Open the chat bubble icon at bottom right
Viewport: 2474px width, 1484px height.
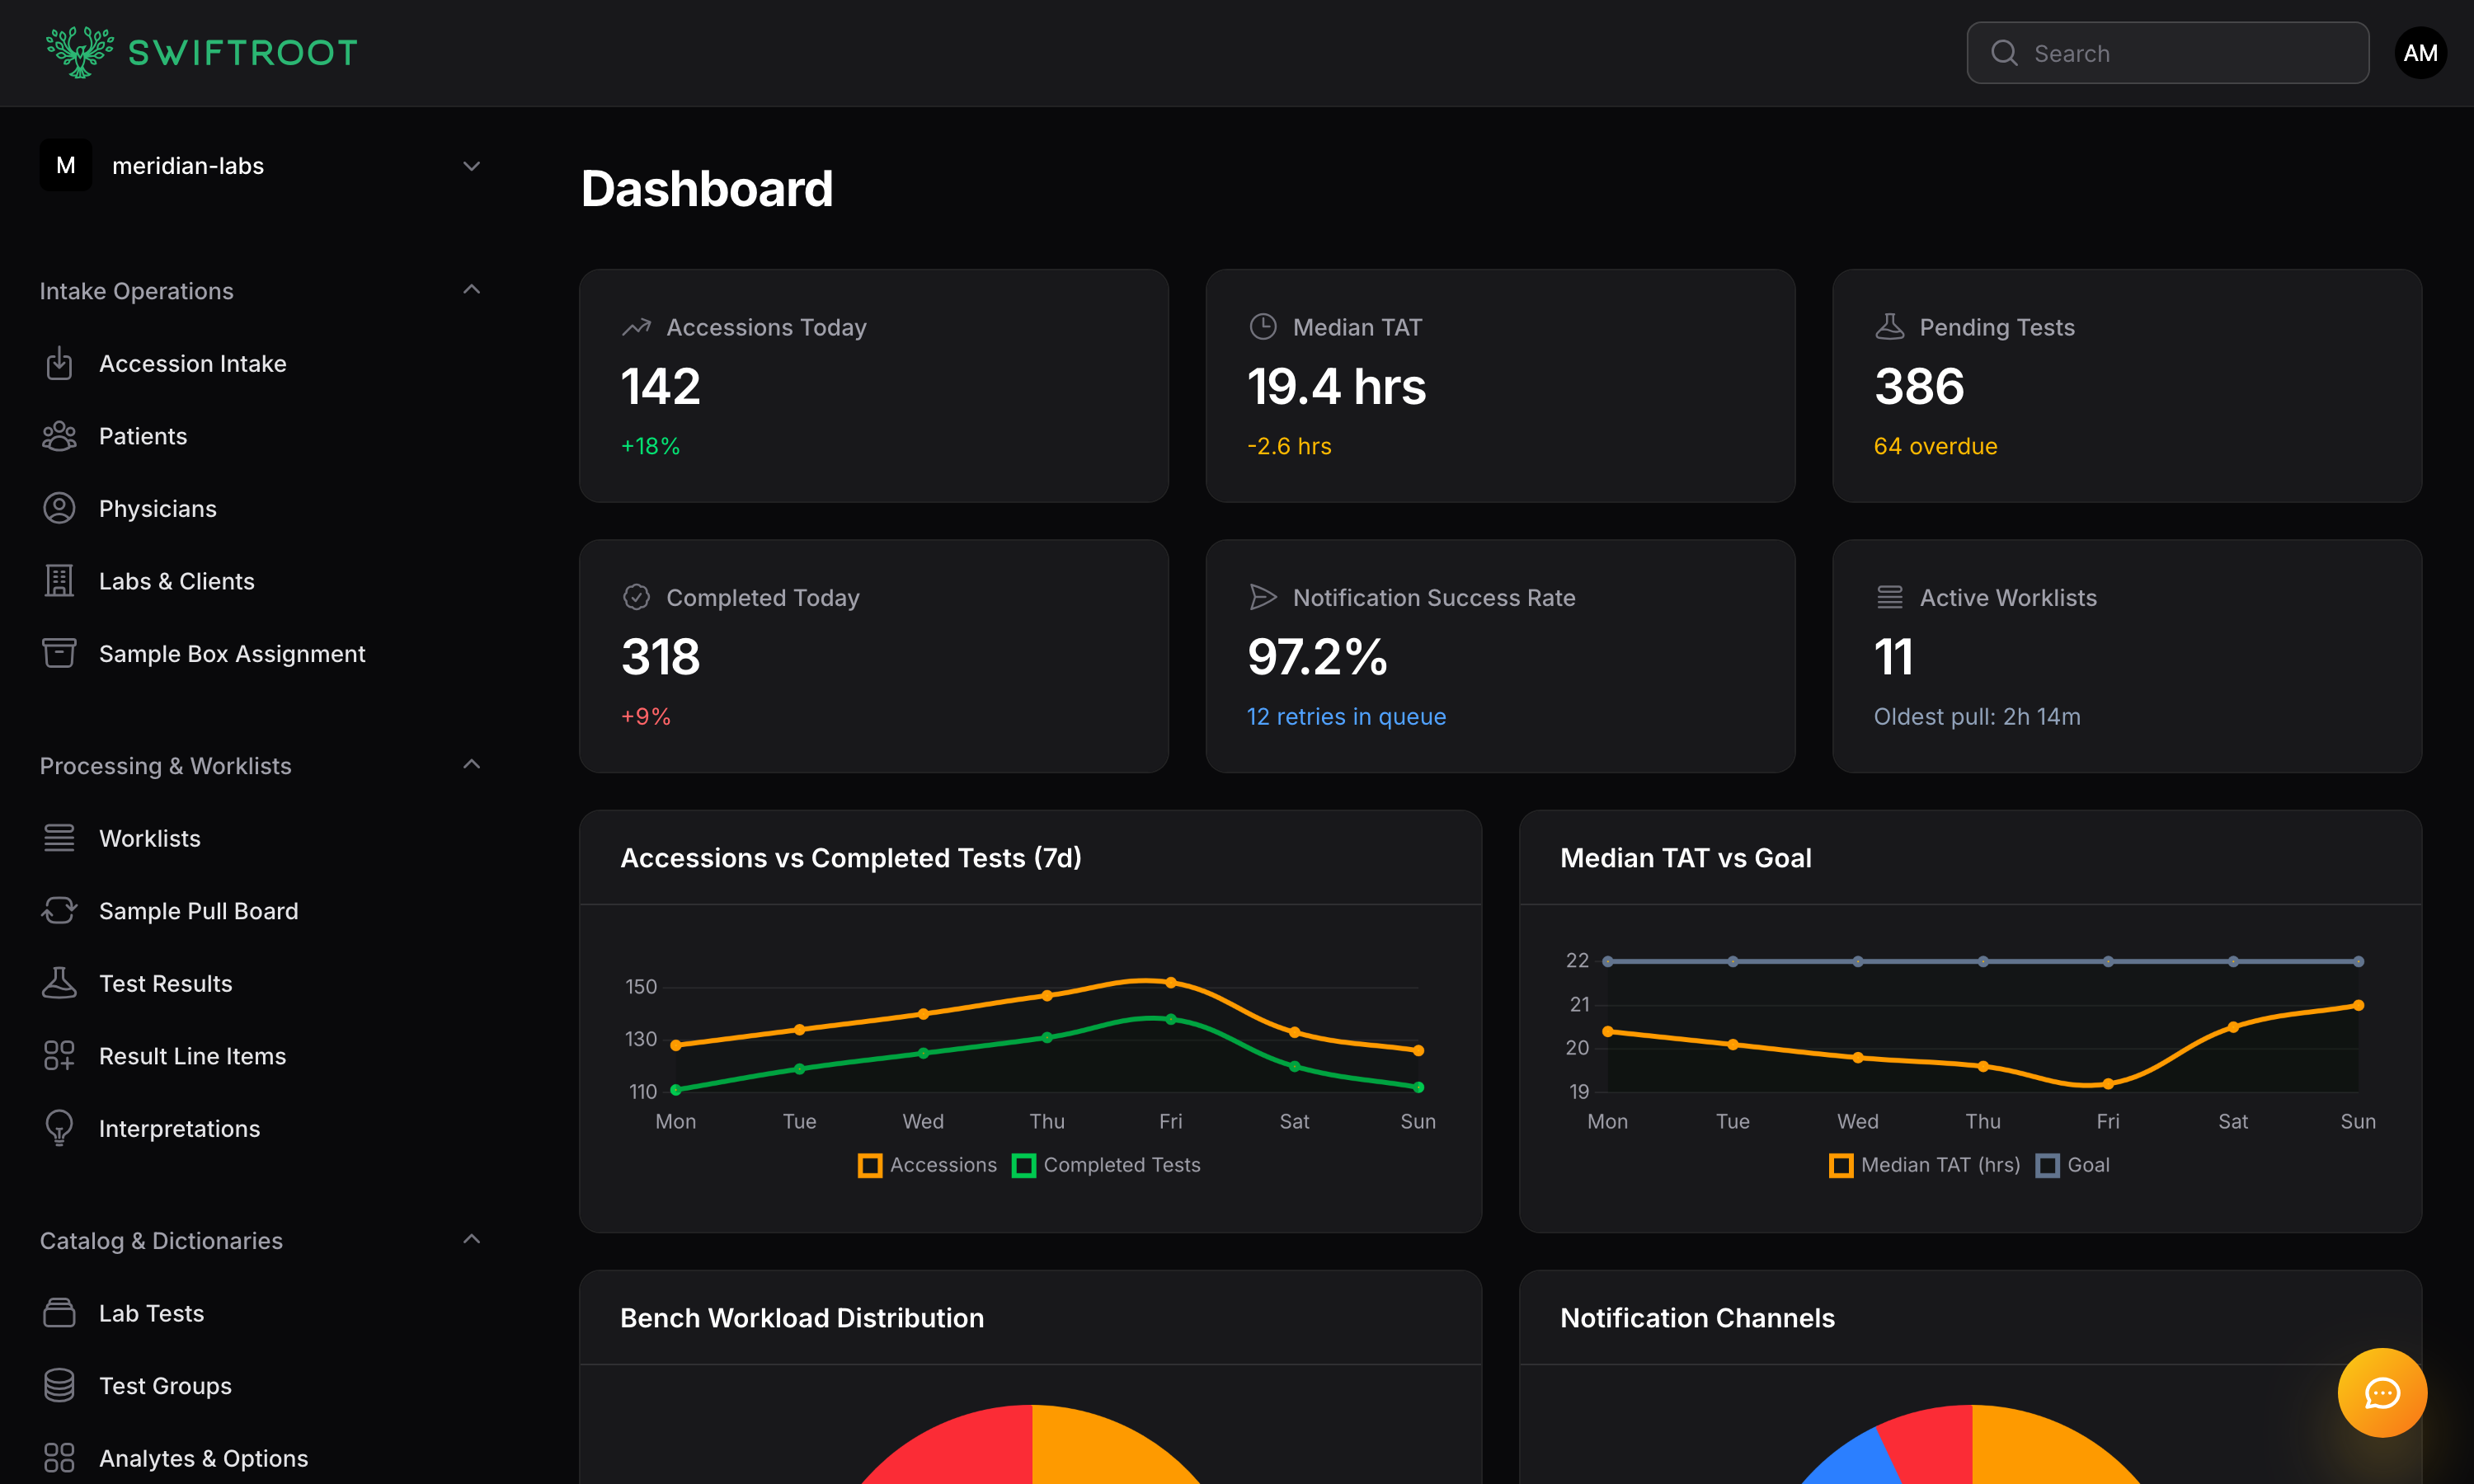[2383, 1392]
